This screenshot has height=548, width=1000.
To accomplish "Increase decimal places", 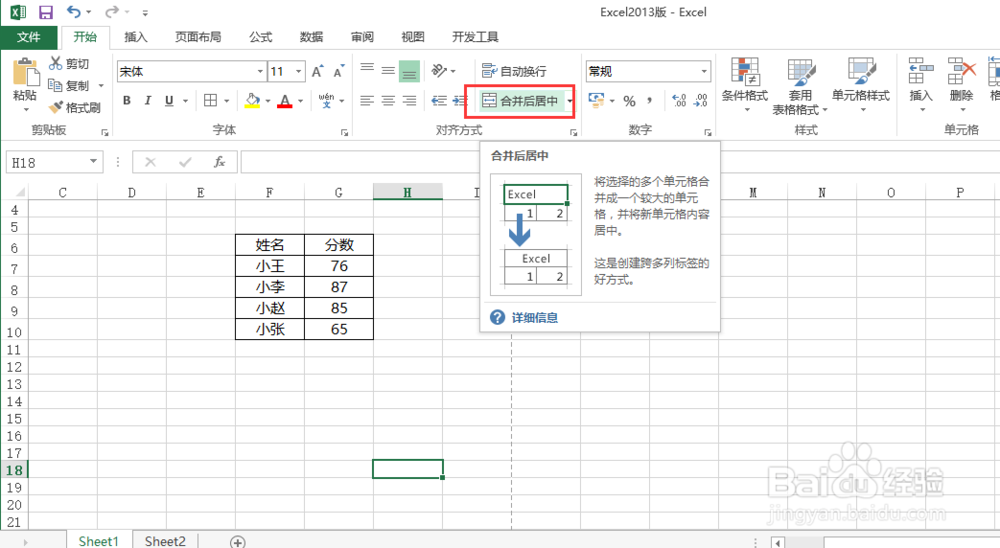I will pos(679,101).
